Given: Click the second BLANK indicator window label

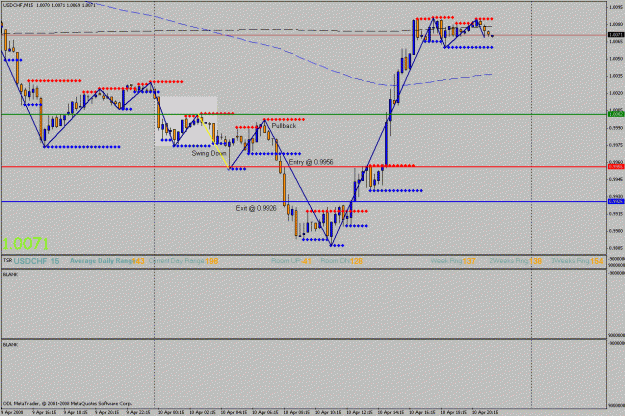Looking at the screenshot, I should click(x=10, y=345).
